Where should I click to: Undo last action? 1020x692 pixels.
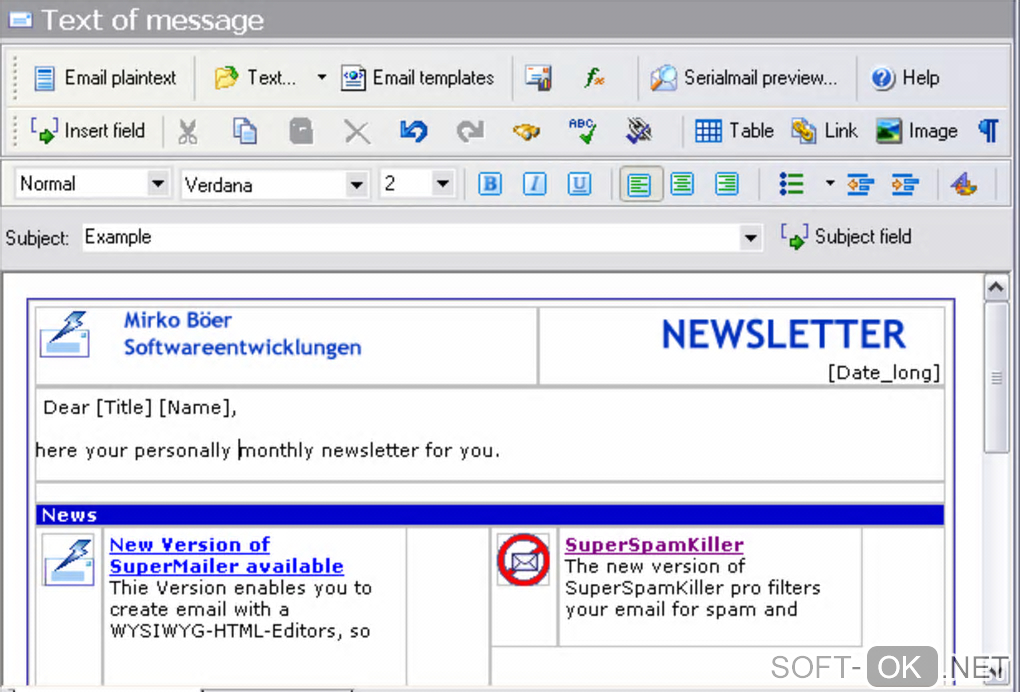click(413, 131)
